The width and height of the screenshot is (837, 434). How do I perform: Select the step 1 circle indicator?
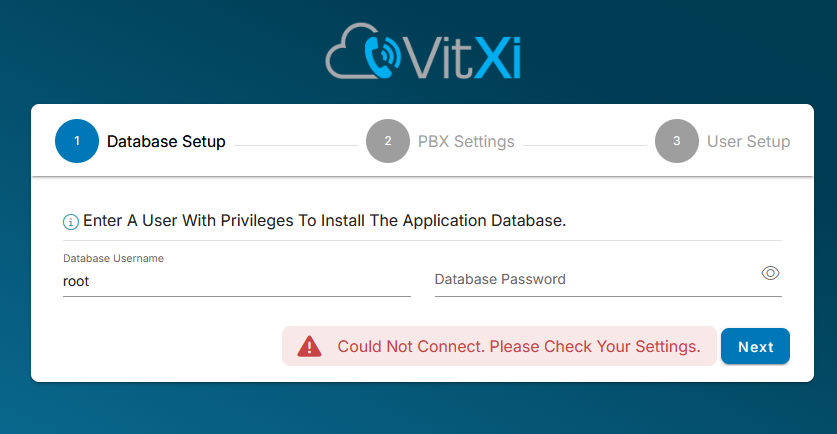(x=77, y=141)
